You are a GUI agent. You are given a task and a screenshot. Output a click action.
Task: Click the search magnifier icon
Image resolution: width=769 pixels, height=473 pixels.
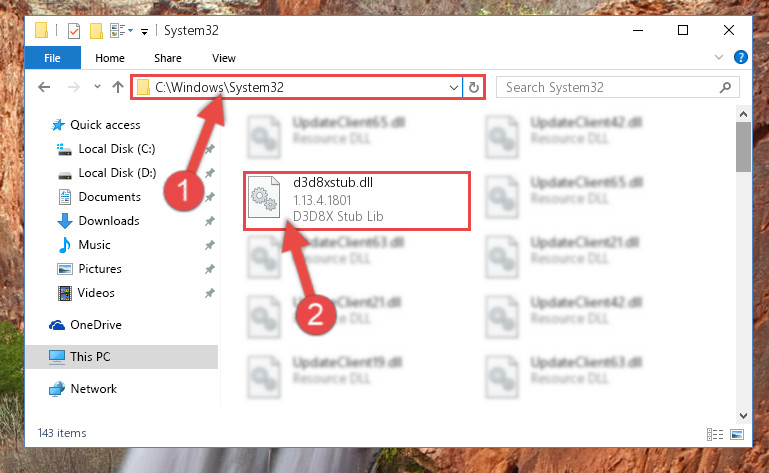pos(725,87)
